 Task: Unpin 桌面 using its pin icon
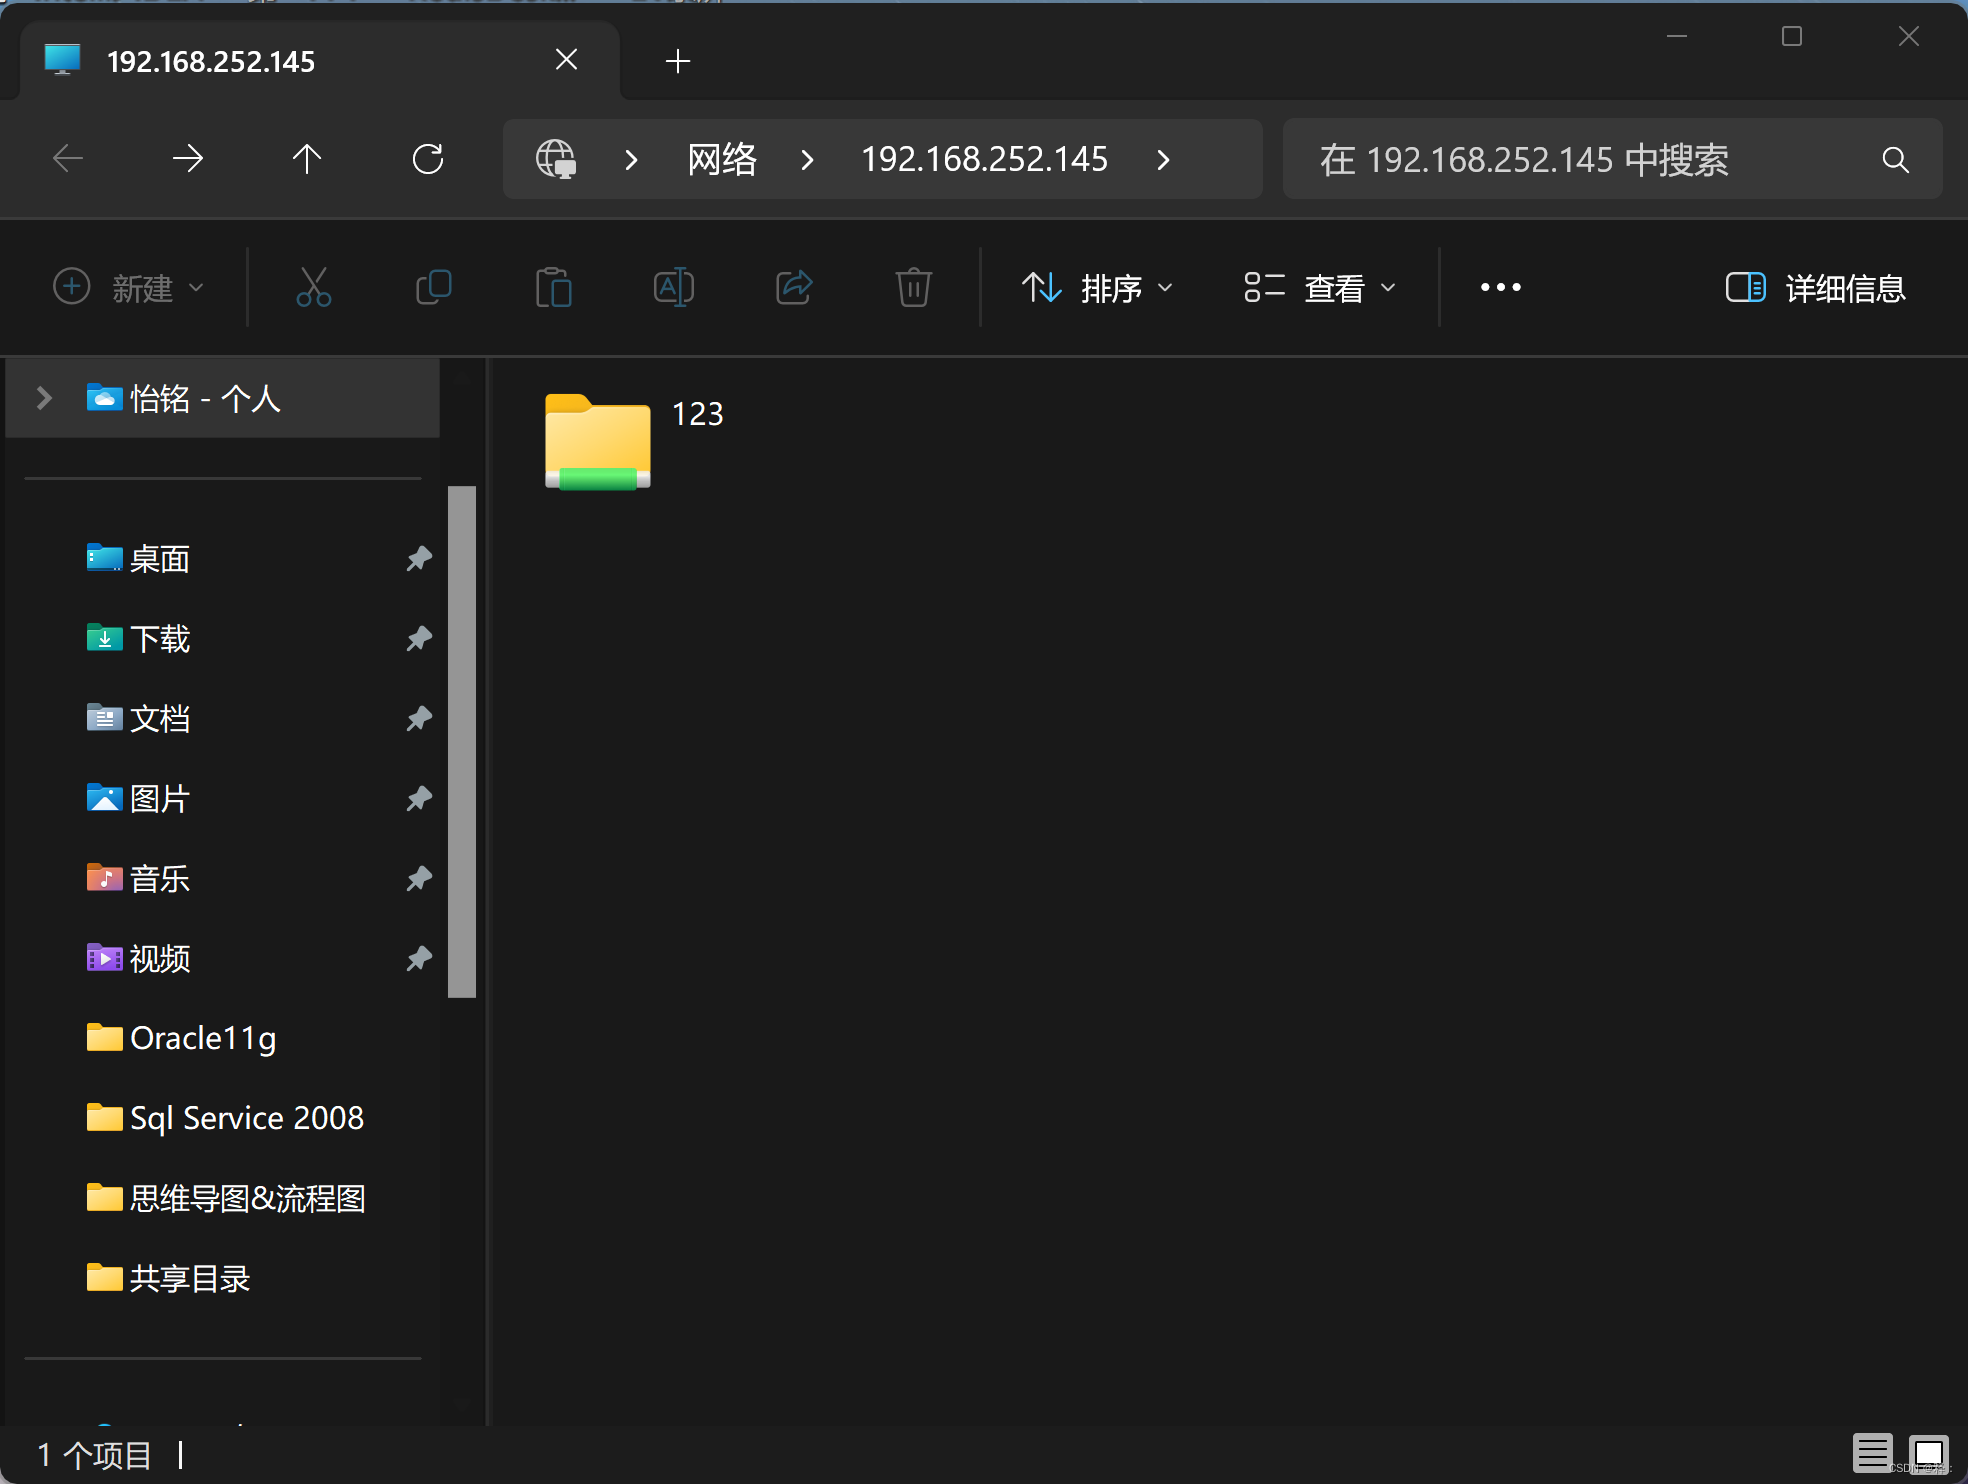tap(419, 558)
